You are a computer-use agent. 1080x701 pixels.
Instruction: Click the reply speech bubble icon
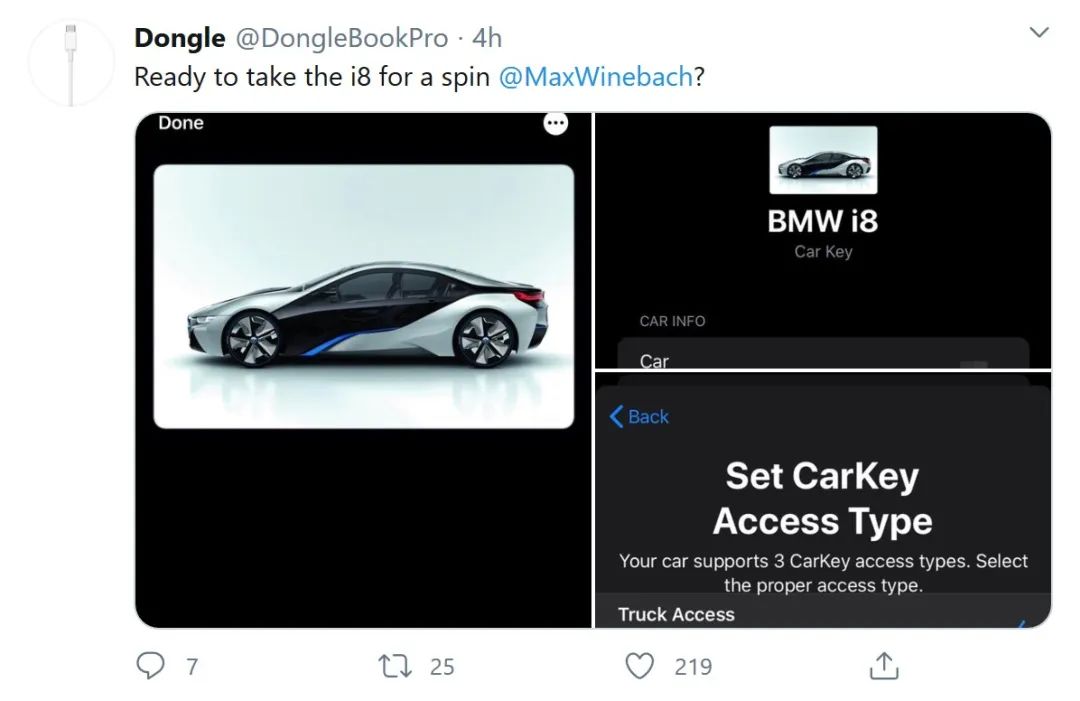coord(151,665)
